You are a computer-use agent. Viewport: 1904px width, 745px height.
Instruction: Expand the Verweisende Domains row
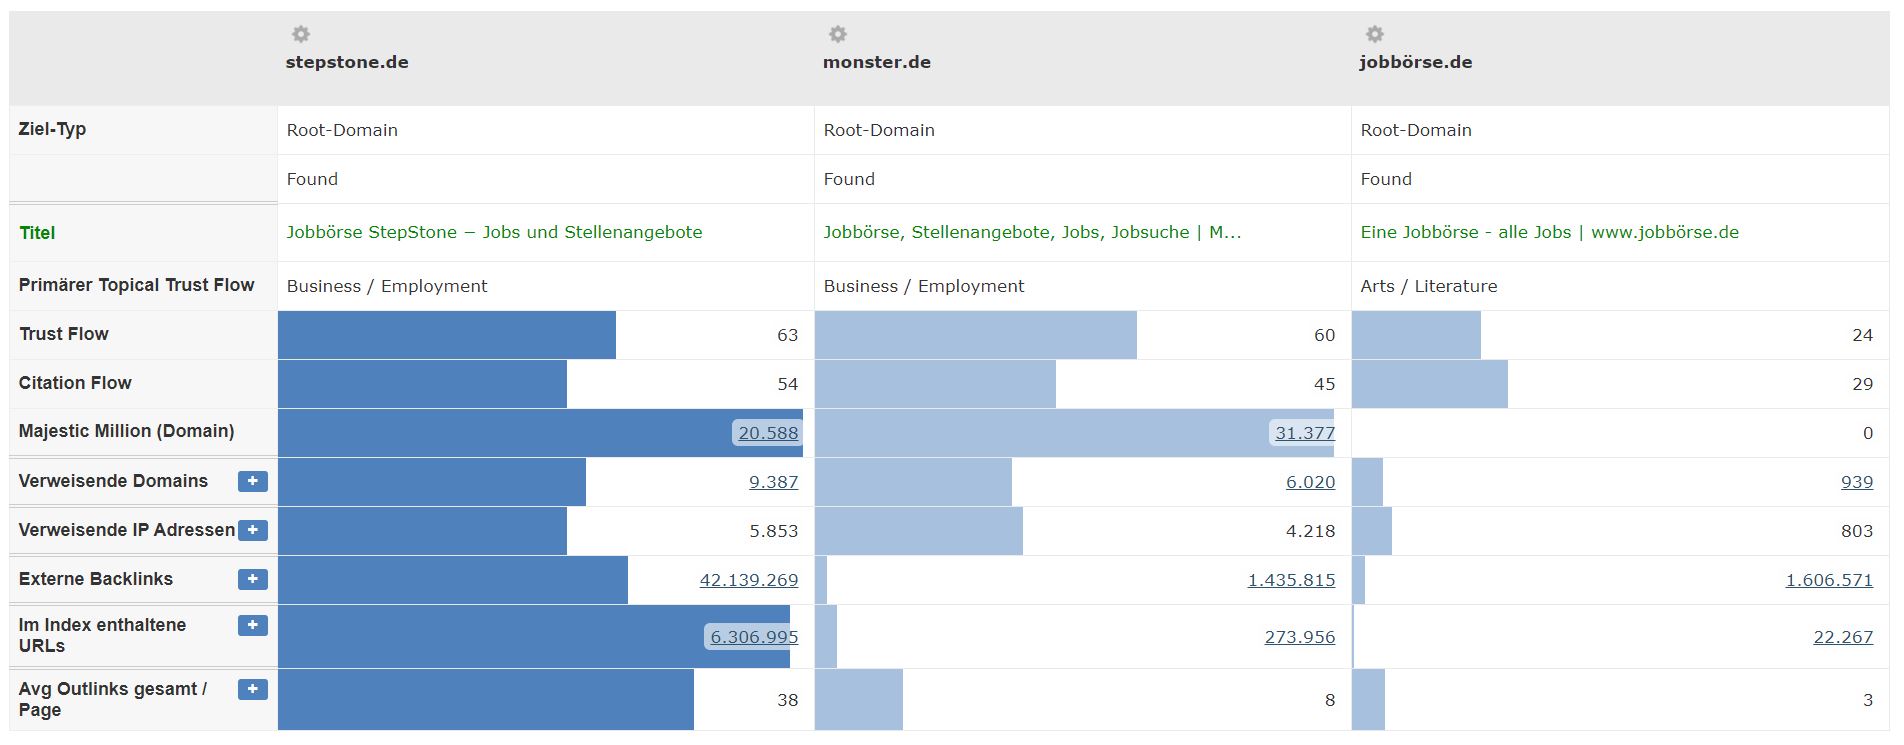pos(253,481)
